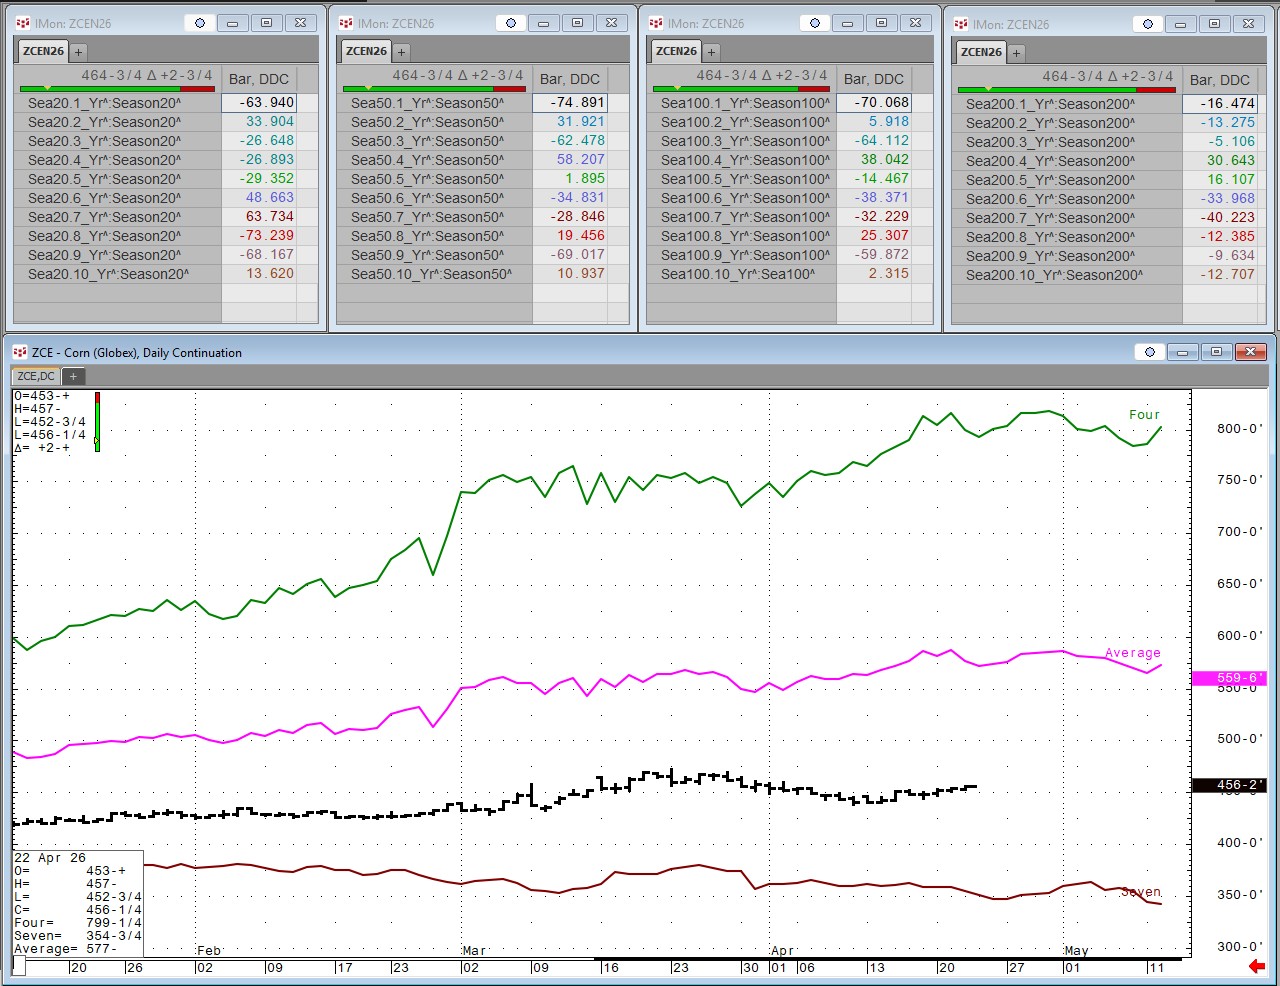
Task: Click the red arrow at chart's bottom-right corner
Action: [x=1257, y=966]
